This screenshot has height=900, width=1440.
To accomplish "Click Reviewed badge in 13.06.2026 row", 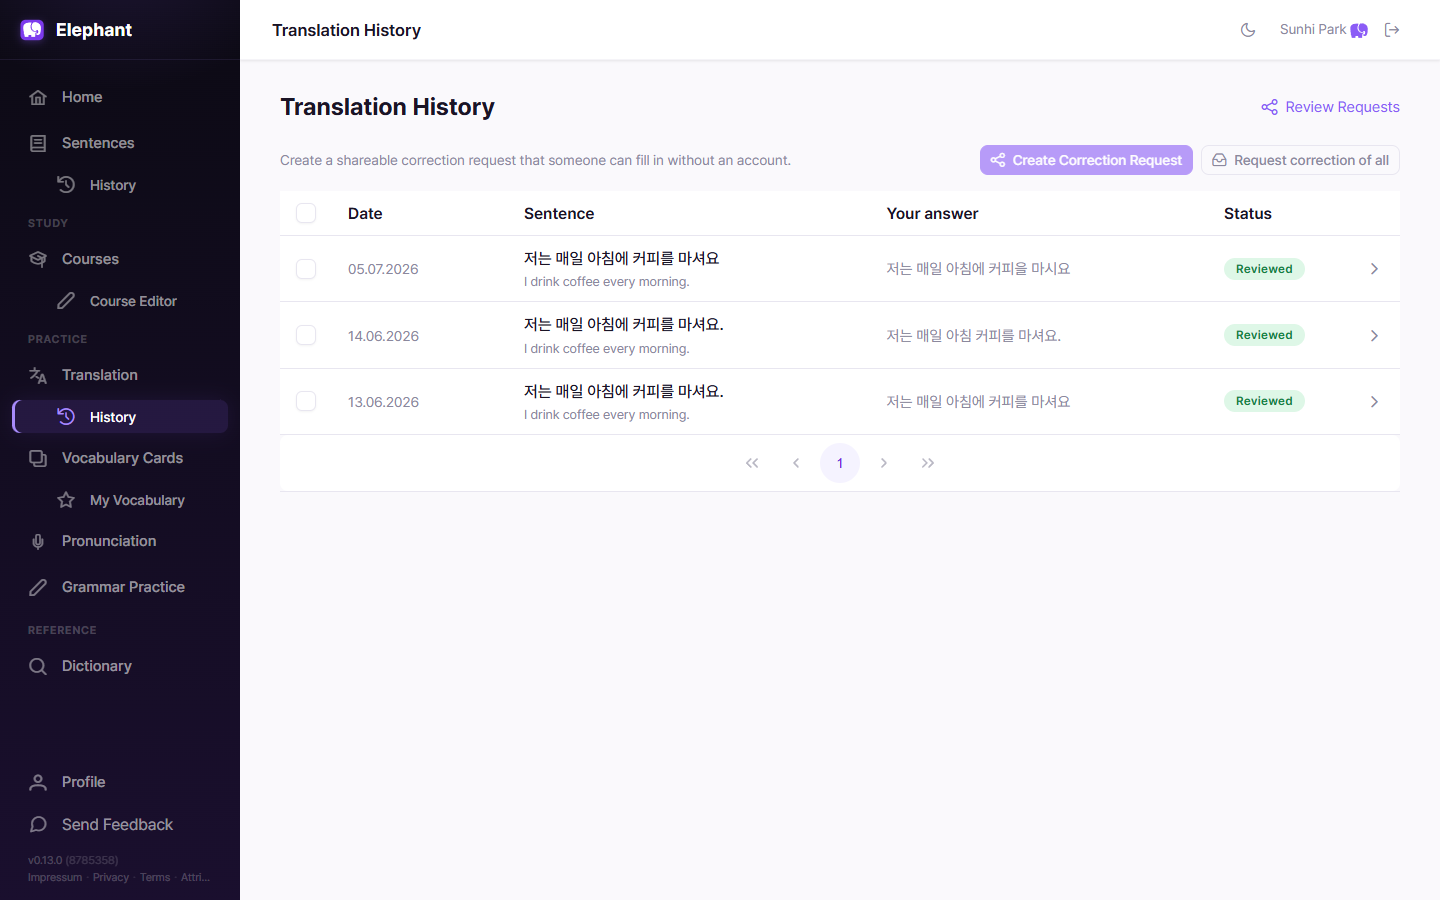I will [x=1264, y=401].
